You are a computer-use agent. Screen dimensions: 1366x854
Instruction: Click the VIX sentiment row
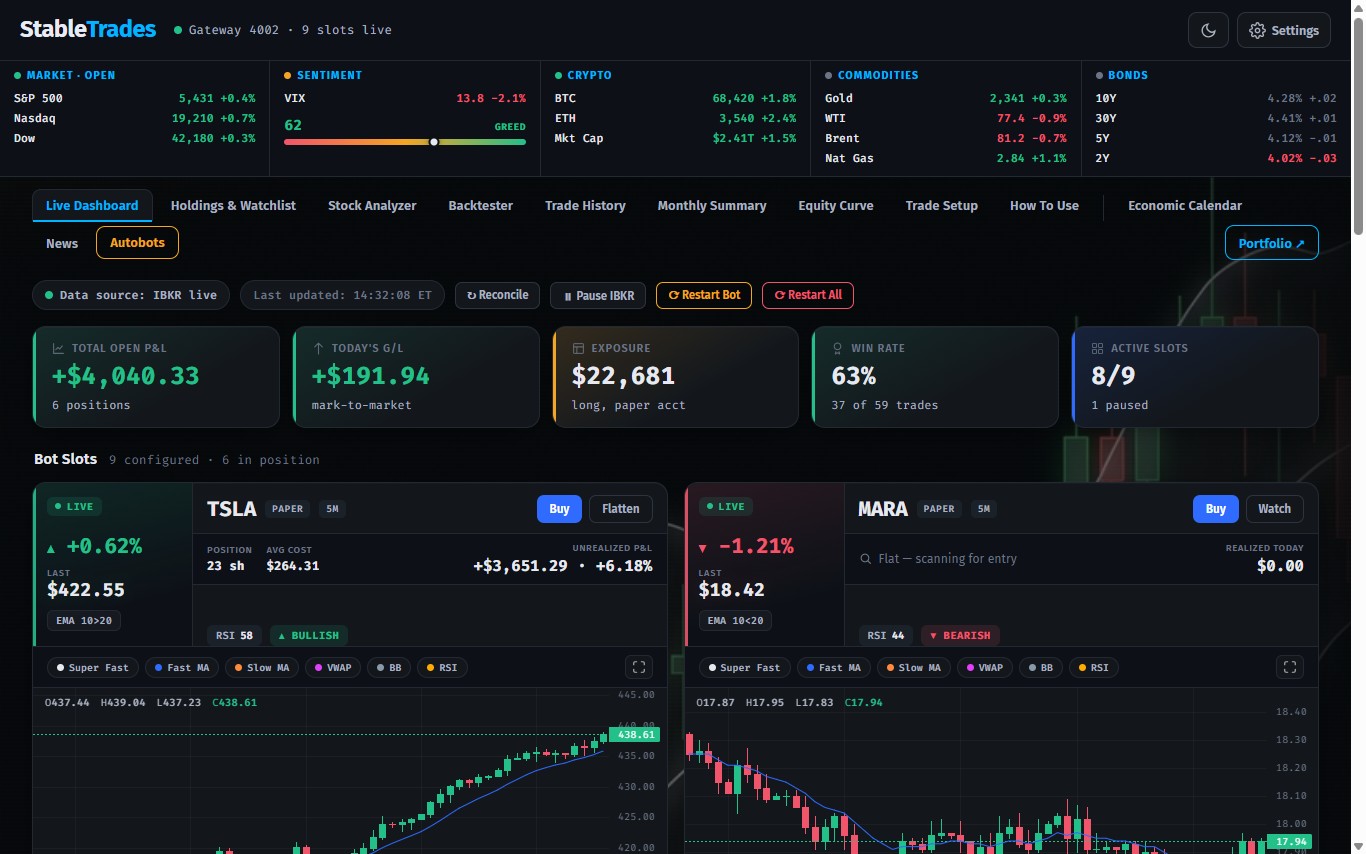tap(405, 98)
